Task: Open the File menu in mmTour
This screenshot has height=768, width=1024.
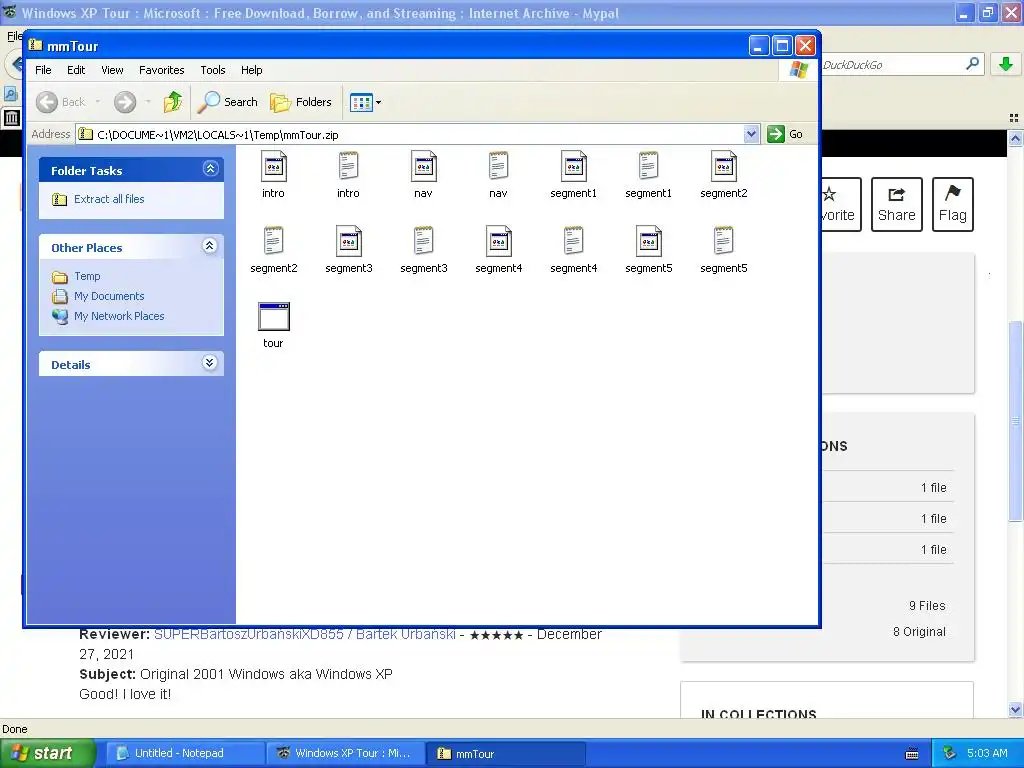Action: (x=43, y=70)
